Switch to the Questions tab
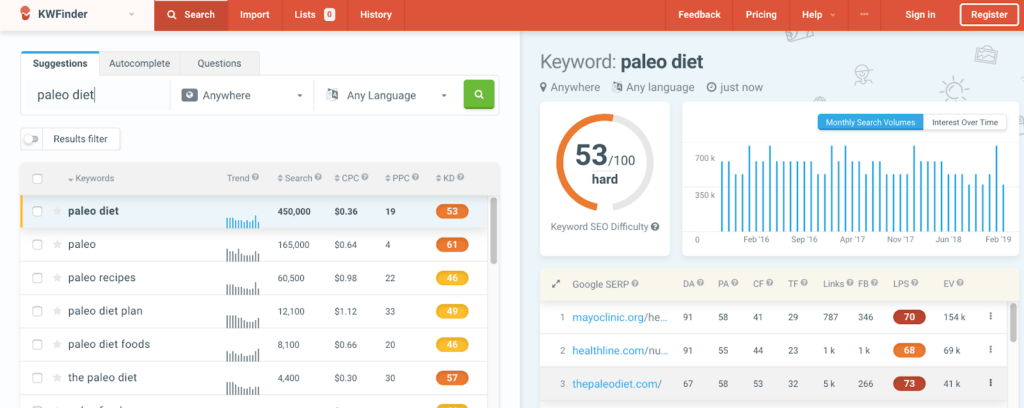The height and width of the screenshot is (408, 1024). pos(219,63)
